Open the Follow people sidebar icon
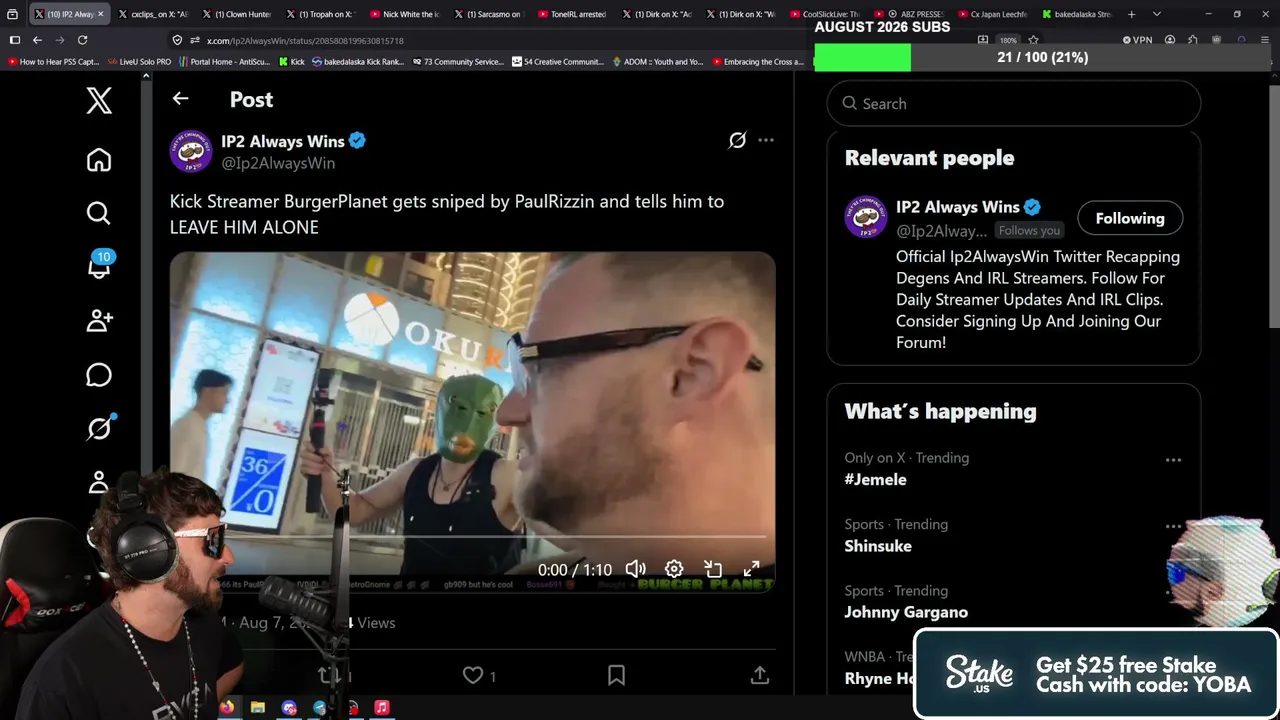 (x=99, y=320)
